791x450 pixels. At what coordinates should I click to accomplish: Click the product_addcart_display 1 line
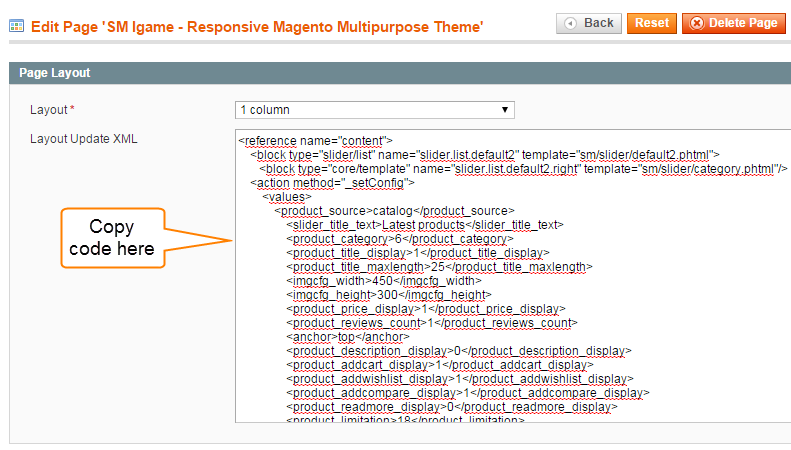pyautogui.click(x=439, y=365)
